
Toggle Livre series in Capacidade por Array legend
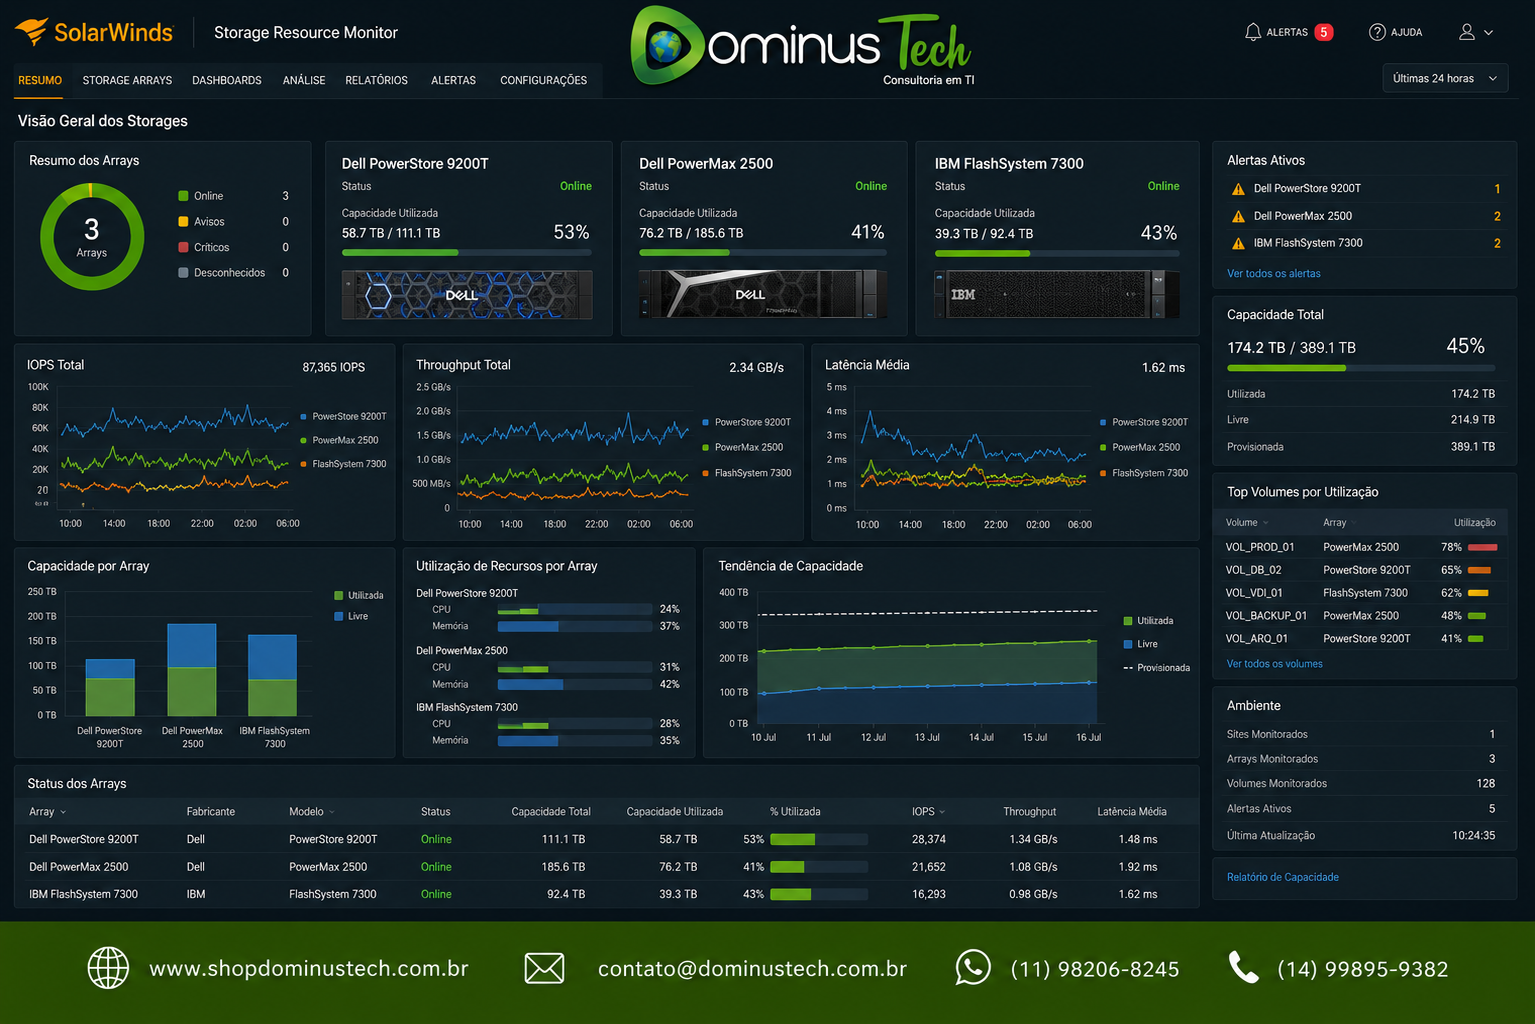(x=351, y=616)
